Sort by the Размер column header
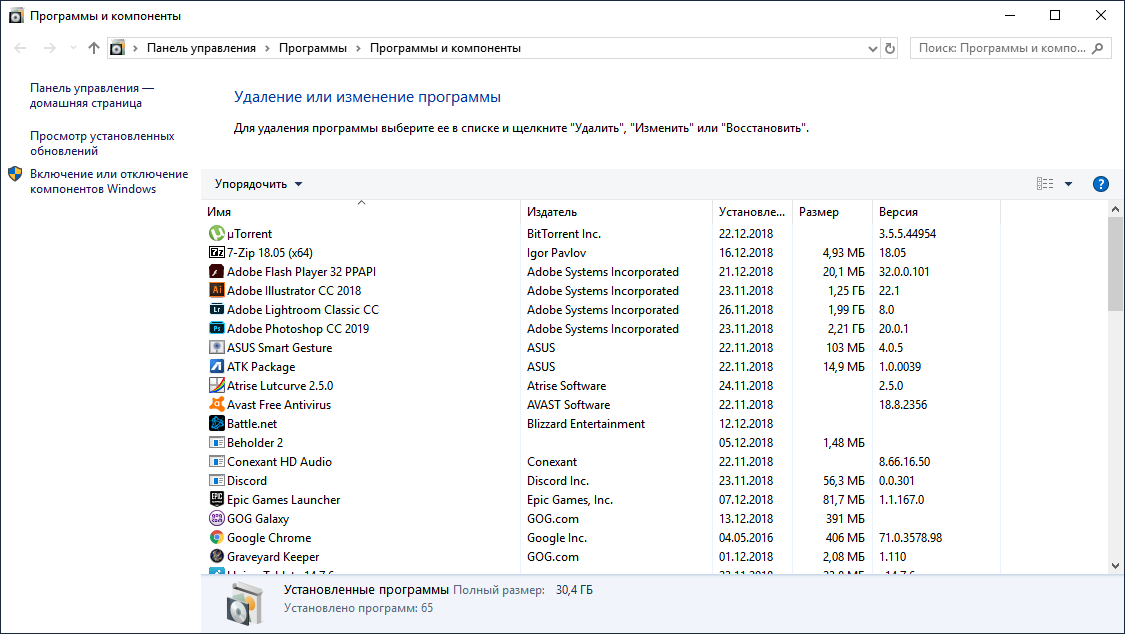This screenshot has width=1125, height=634. point(832,212)
